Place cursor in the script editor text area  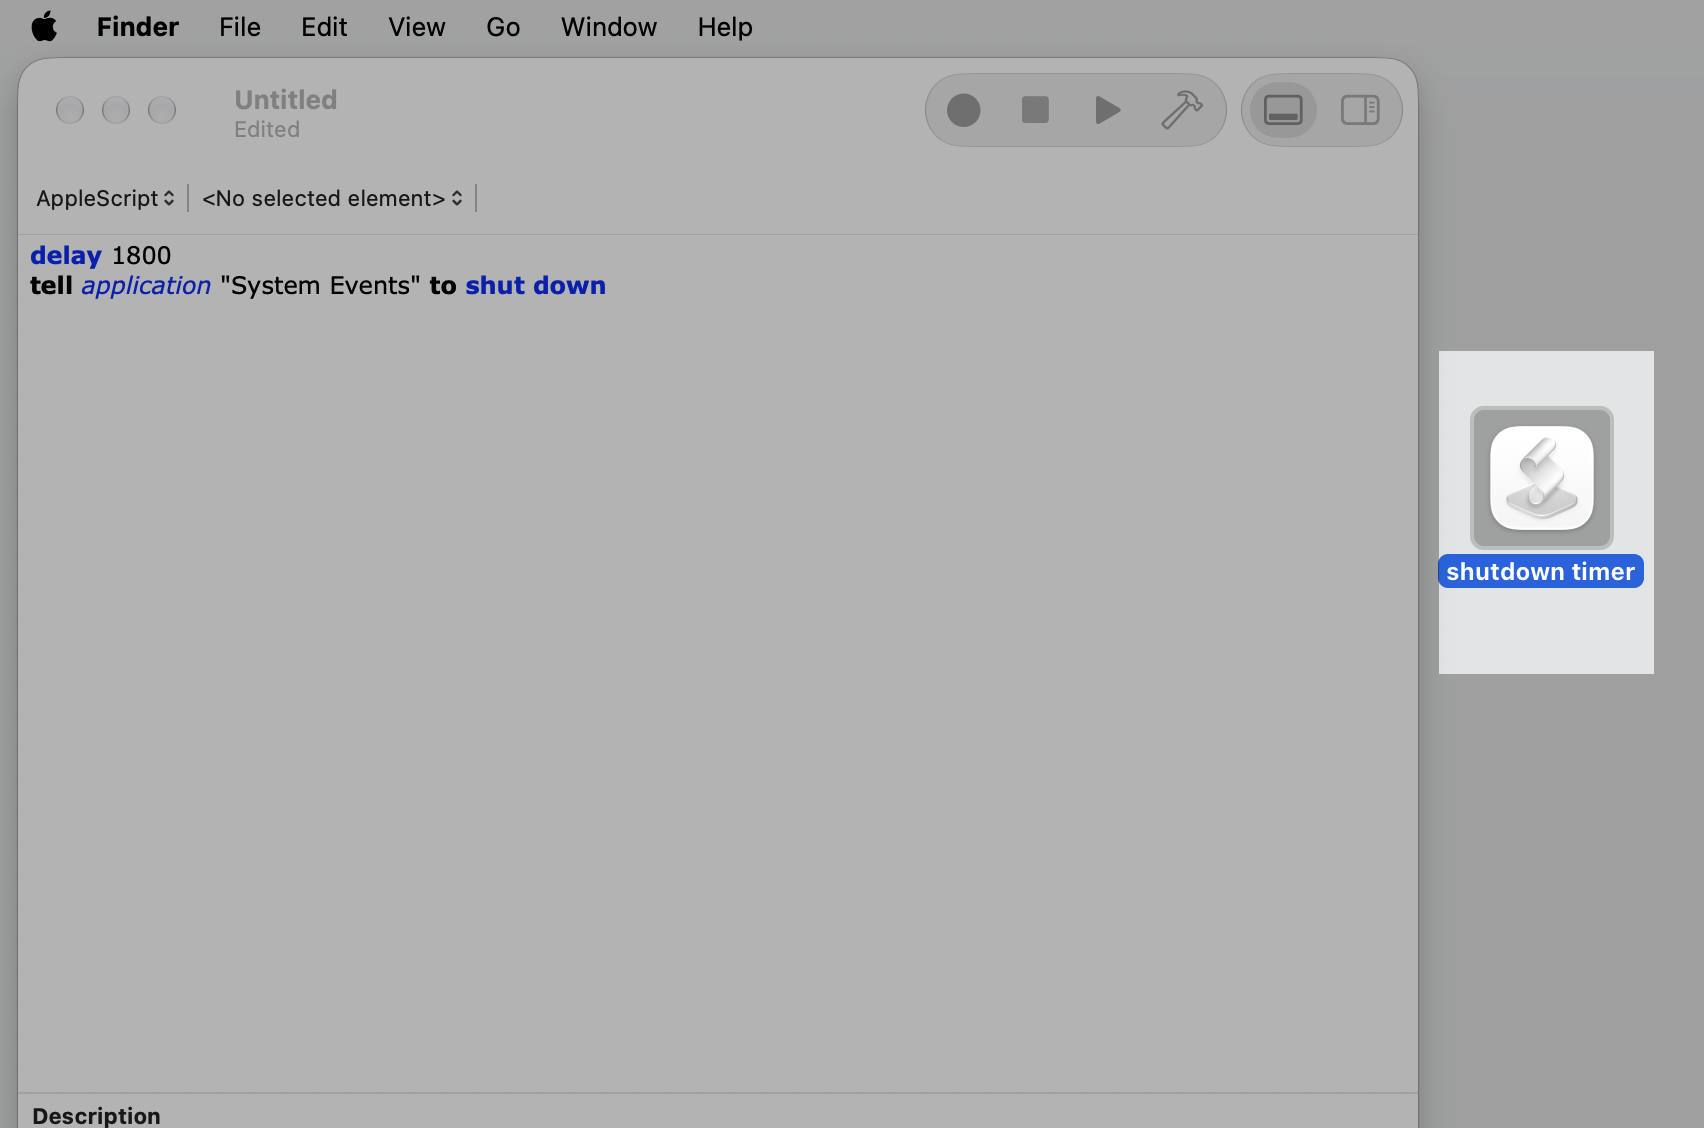(717, 663)
